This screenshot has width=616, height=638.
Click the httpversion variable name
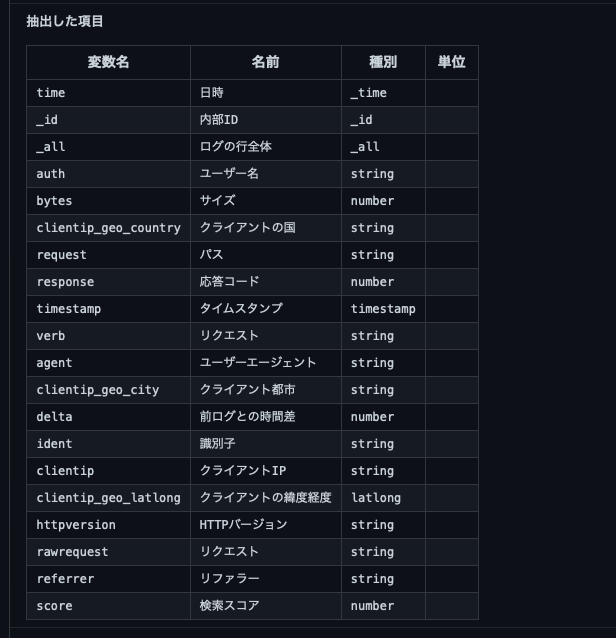pyautogui.click(x=76, y=525)
